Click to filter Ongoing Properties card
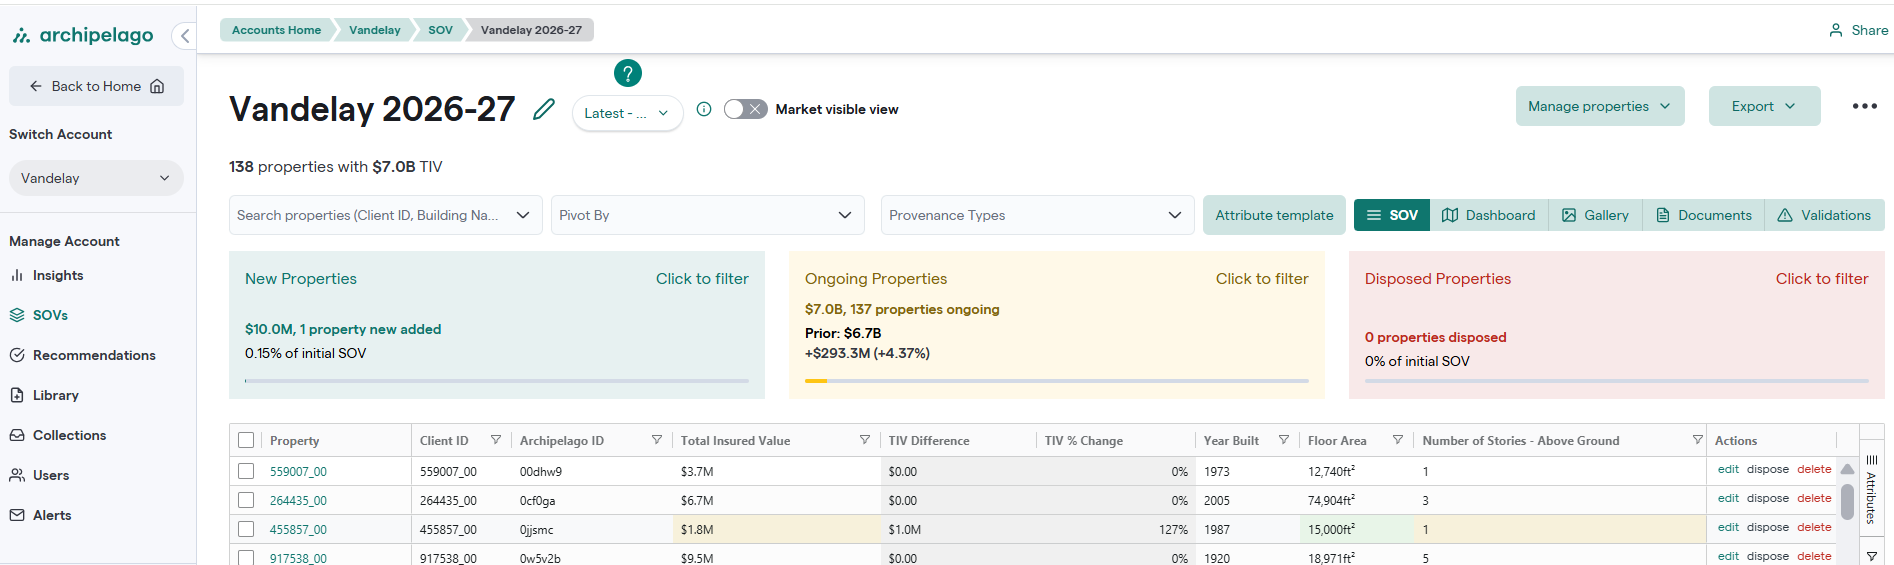The height and width of the screenshot is (565, 1894). click(x=1262, y=279)
